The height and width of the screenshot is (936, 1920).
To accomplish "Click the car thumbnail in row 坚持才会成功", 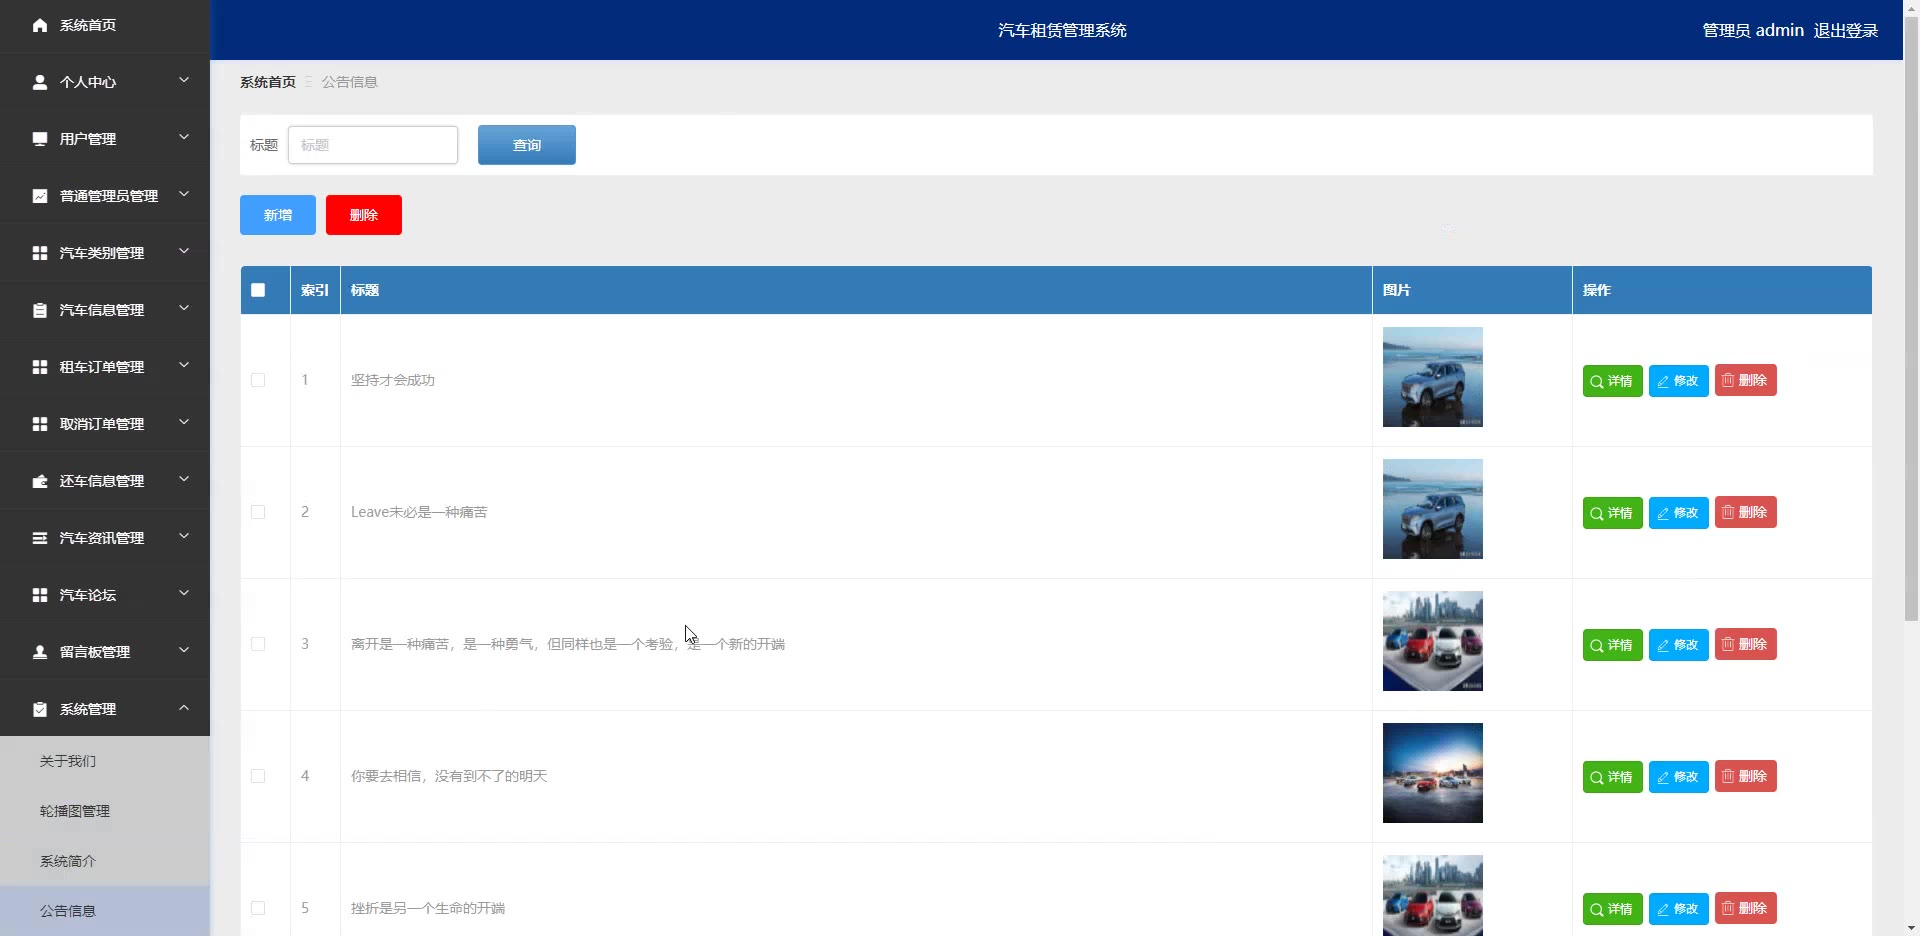I will tap(1433, 377).
